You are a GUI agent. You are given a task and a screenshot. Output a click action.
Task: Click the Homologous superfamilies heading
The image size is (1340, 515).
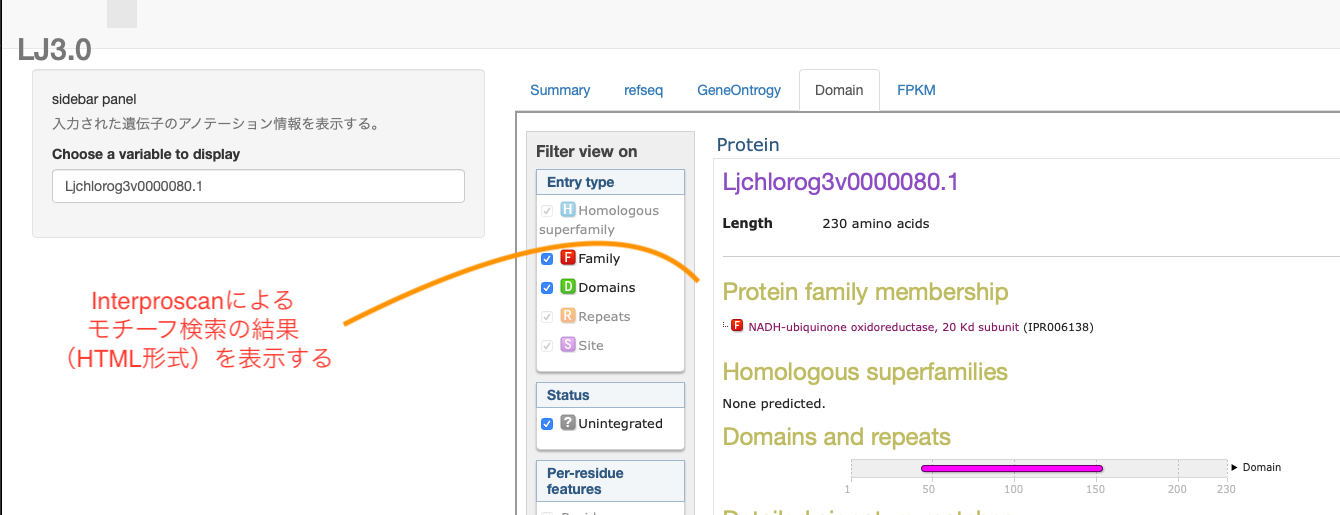coord(865,372)
